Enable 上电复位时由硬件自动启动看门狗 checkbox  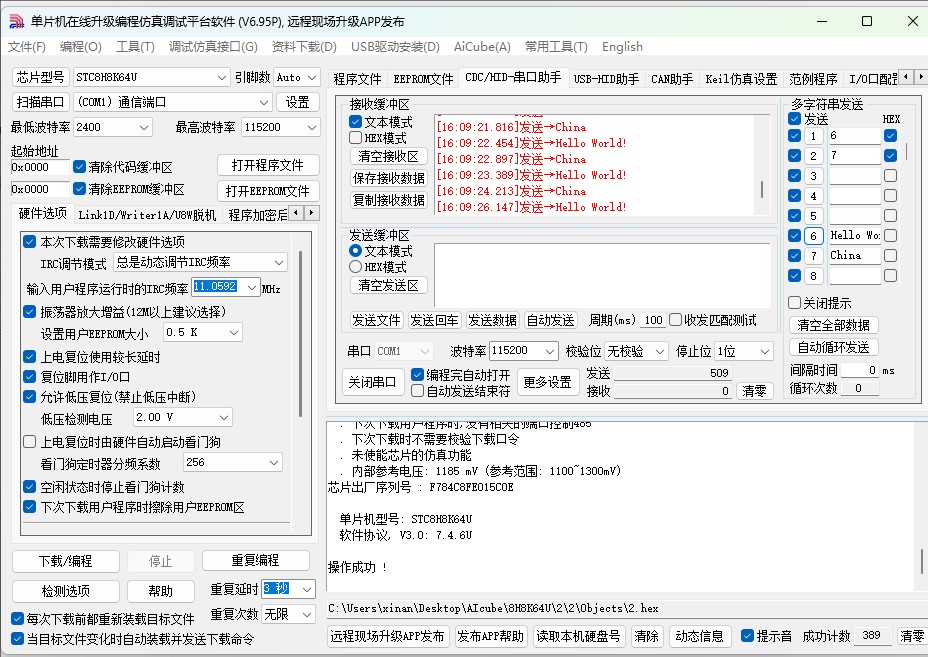[x=30, y=442]
